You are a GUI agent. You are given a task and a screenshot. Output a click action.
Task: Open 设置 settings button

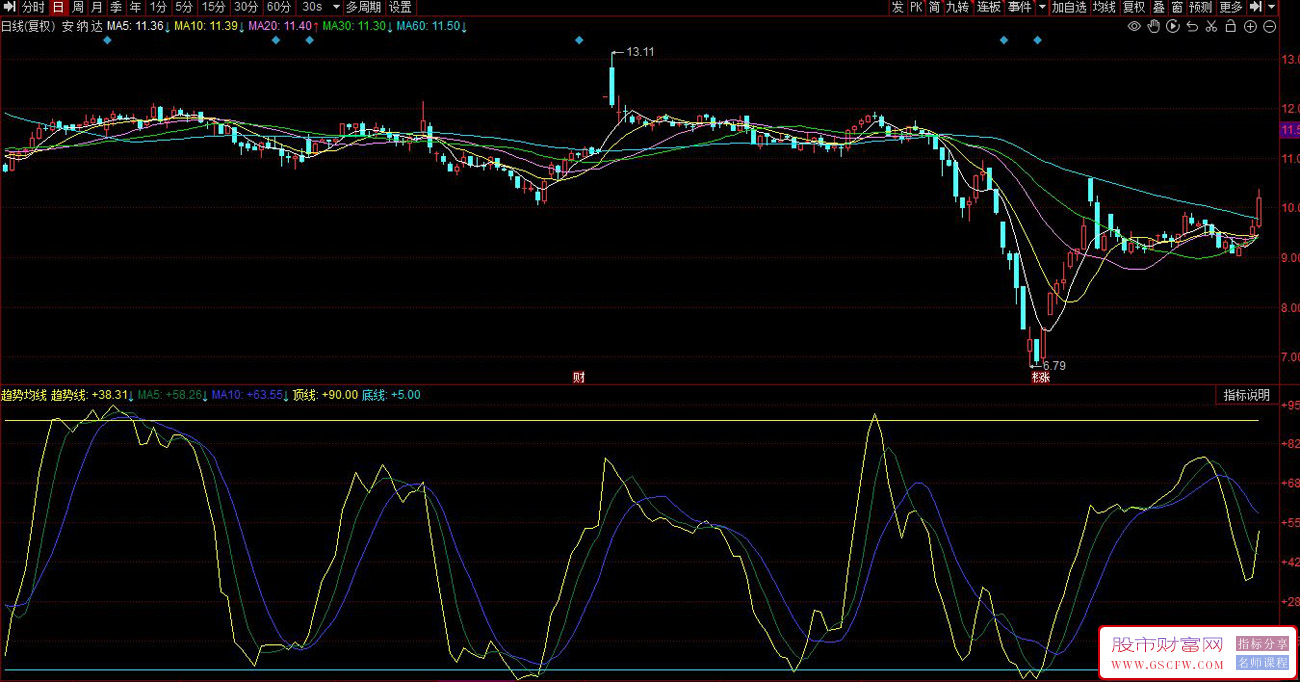point(400,7)
